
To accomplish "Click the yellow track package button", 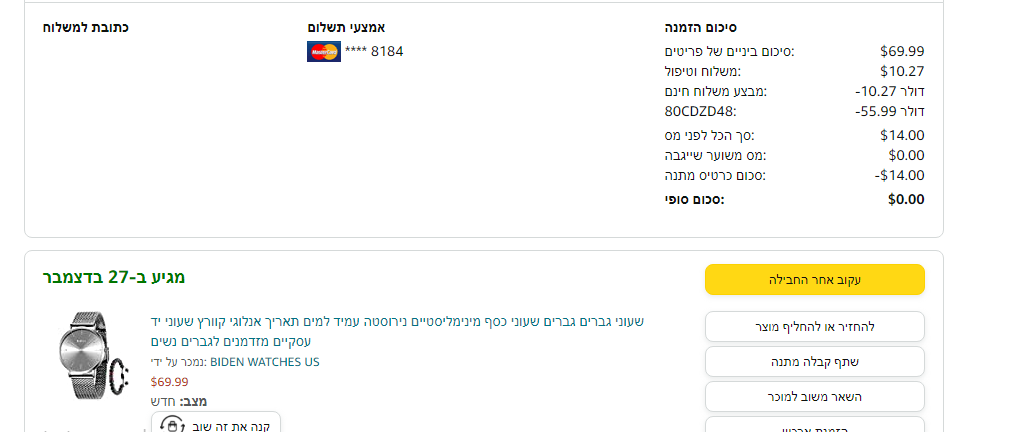I will click(814, 280).
